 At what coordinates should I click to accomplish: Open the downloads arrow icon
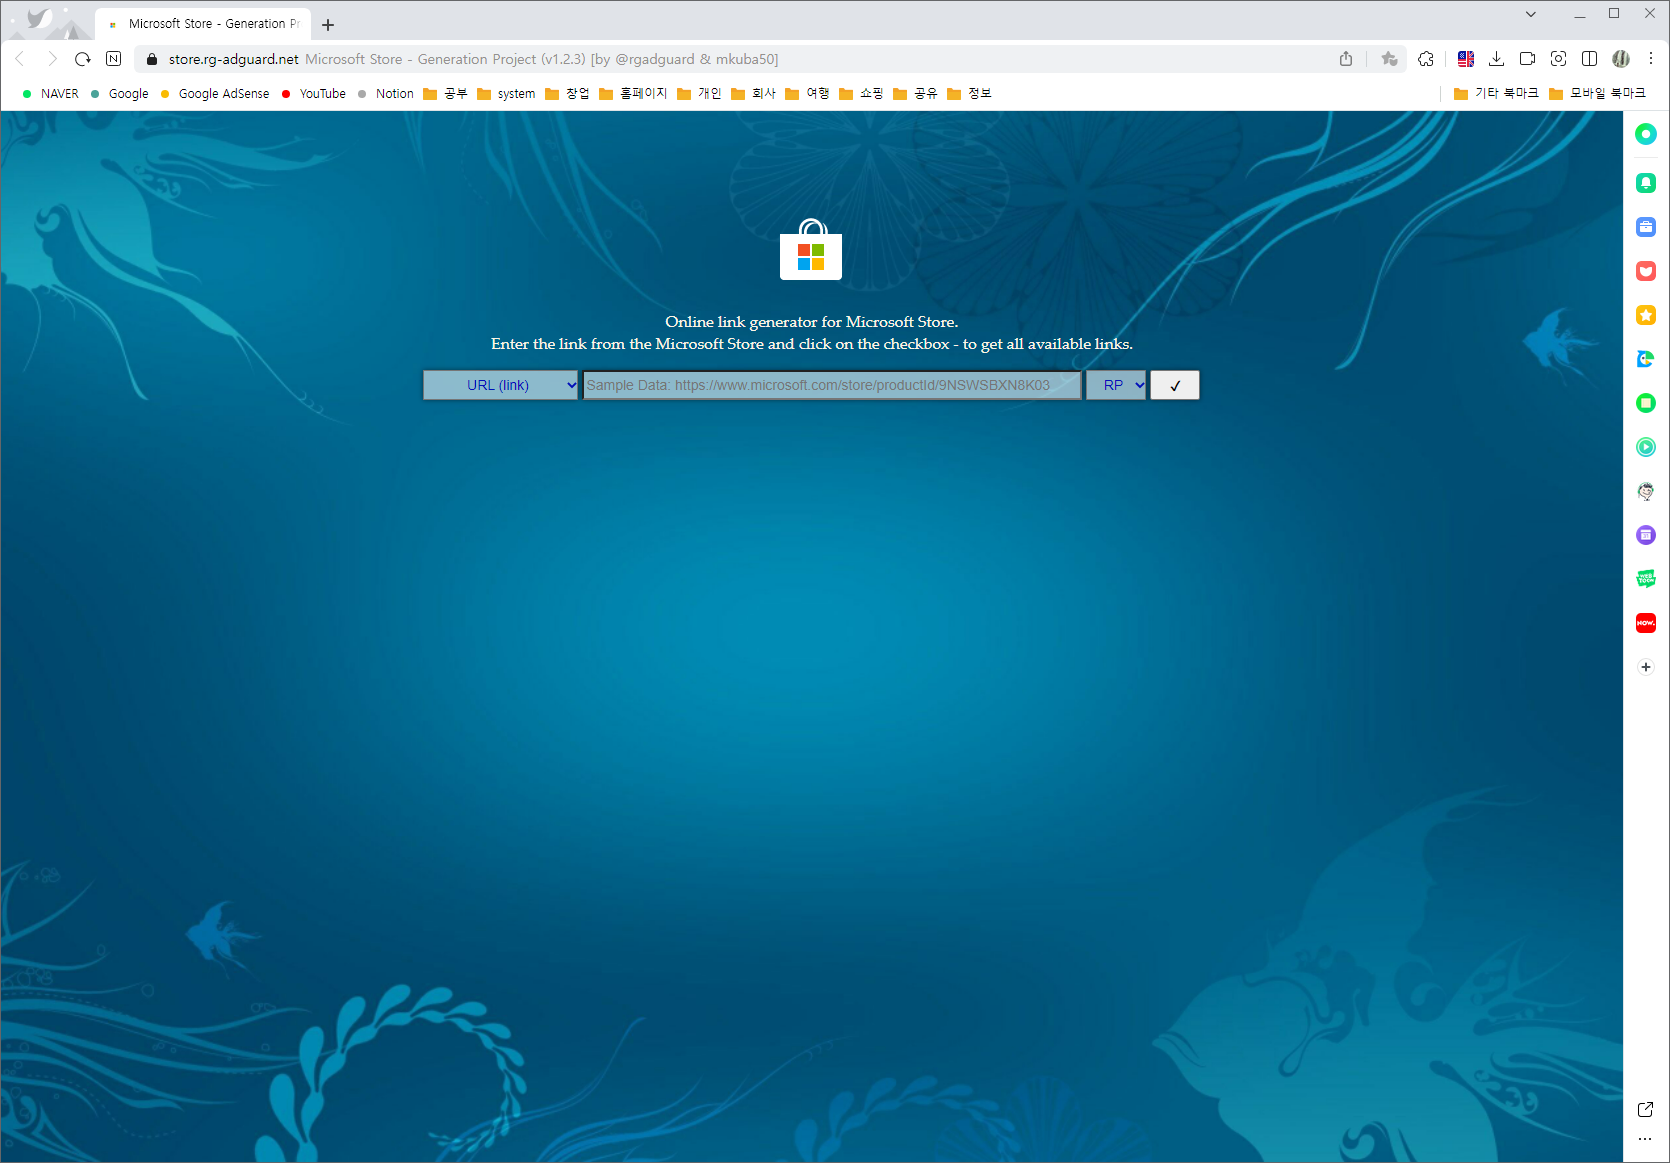pos(1496,59)
